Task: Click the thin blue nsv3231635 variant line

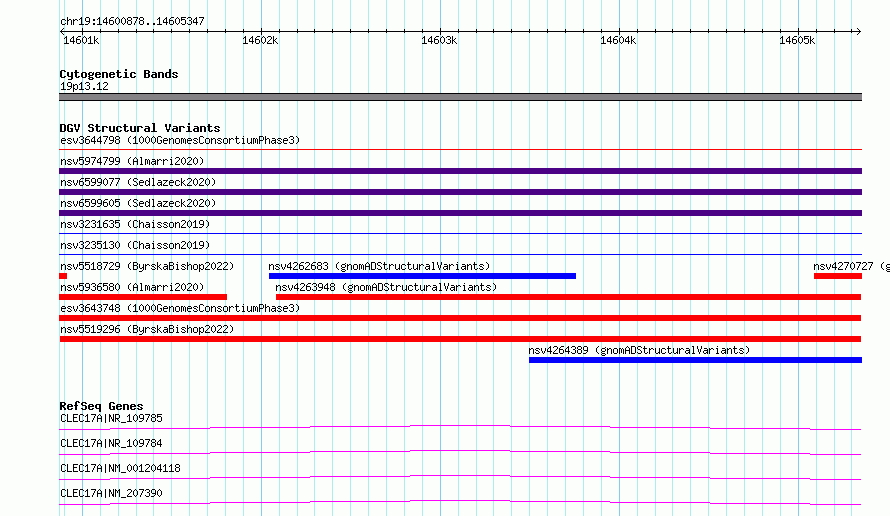Action: [460, 233]
